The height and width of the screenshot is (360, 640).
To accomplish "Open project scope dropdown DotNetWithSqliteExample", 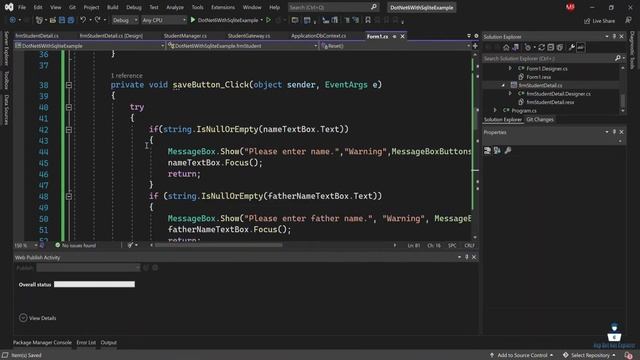I will (89, 46).
